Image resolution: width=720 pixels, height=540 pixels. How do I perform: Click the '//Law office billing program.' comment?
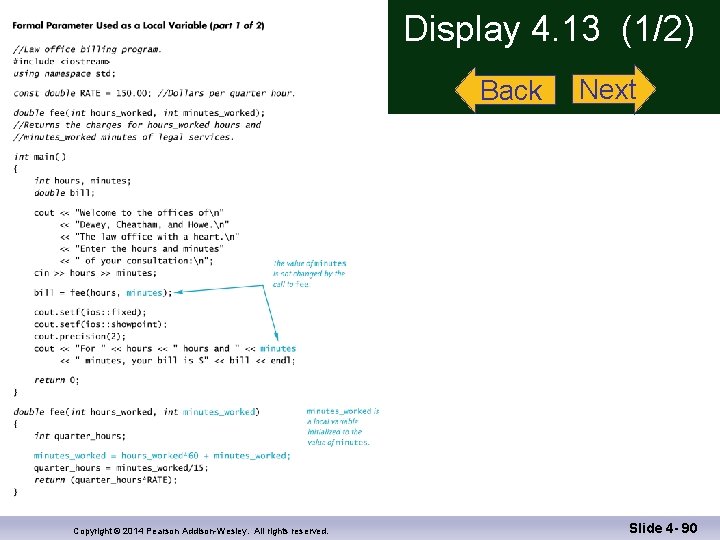click(87, 49)
